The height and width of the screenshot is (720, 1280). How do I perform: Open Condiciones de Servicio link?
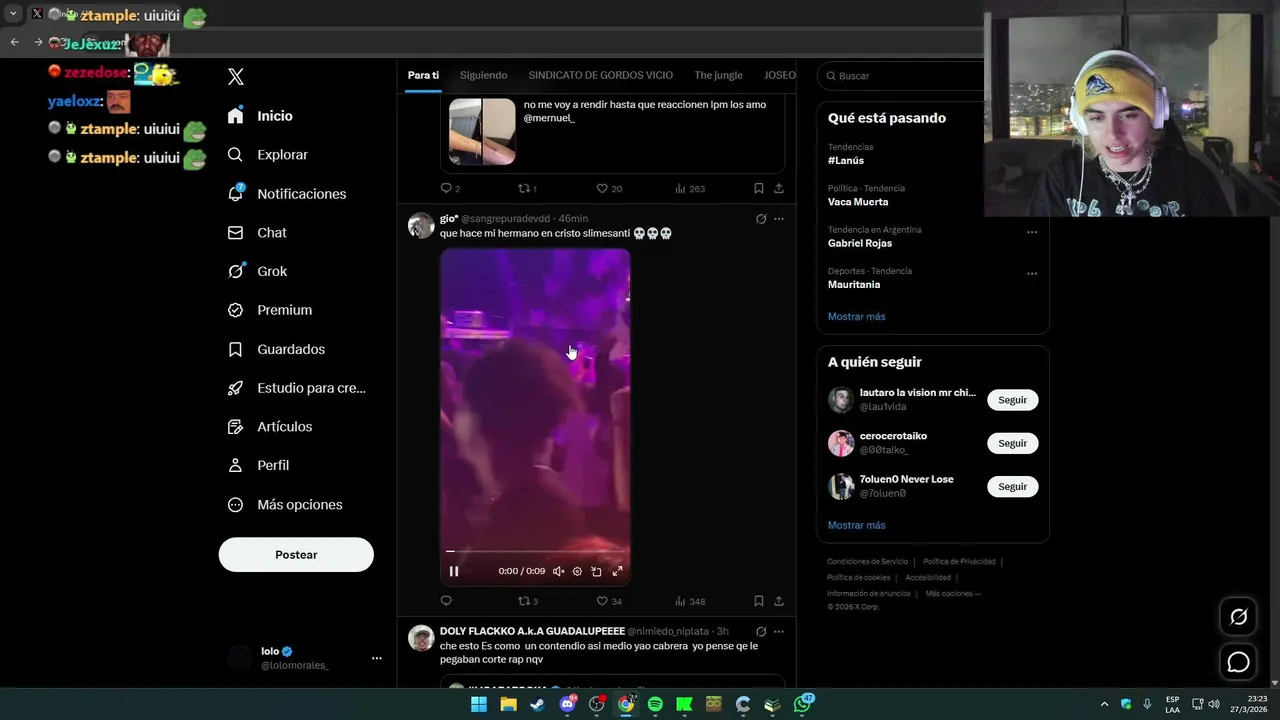pos(868,562)
